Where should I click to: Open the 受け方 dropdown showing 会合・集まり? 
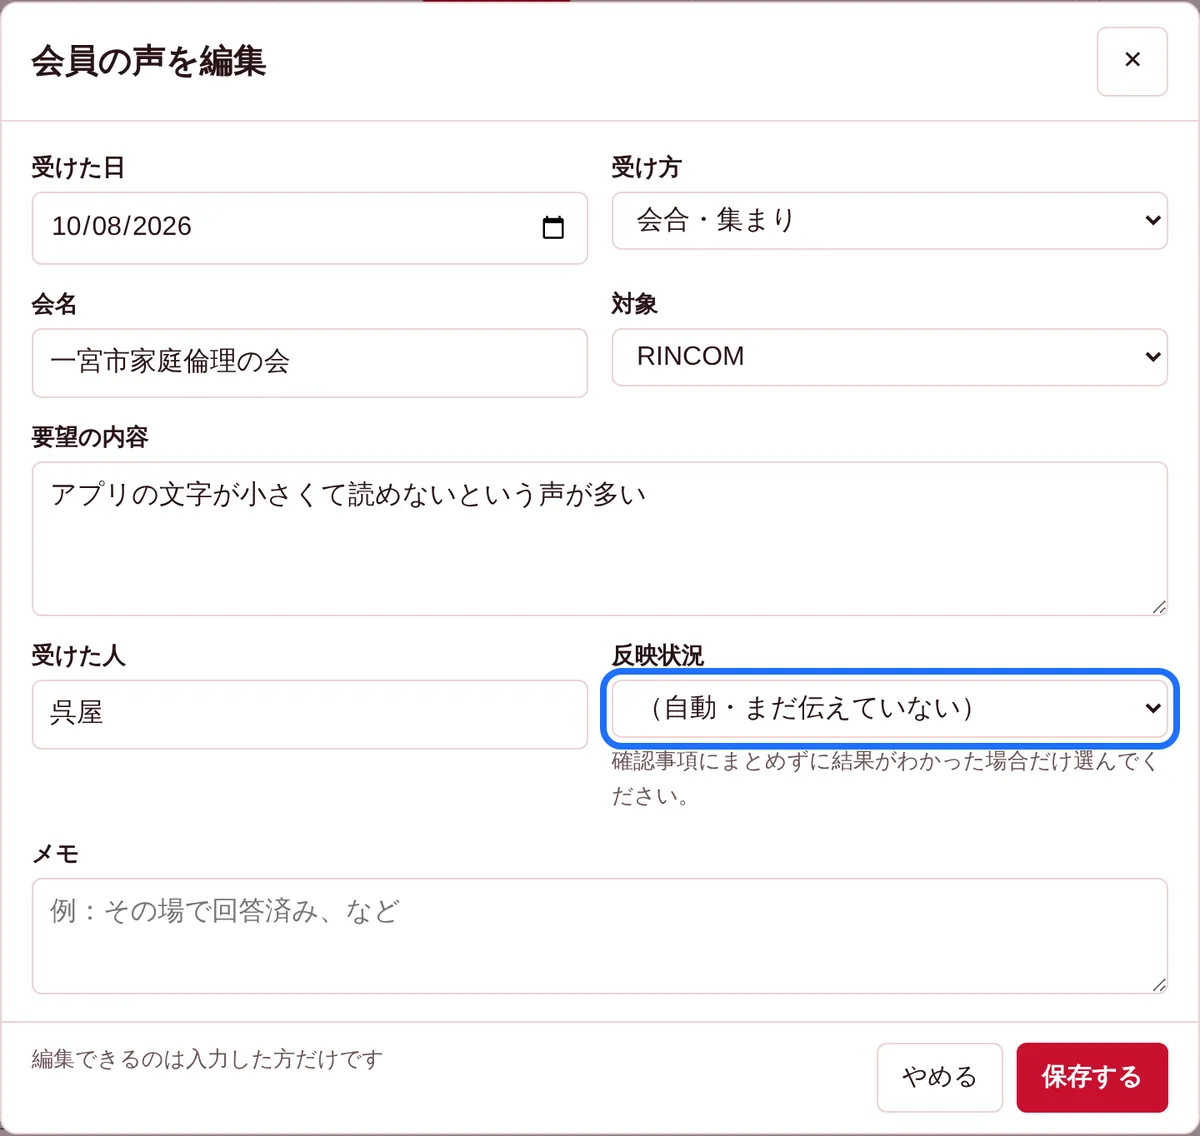click(x=890, y=220)
